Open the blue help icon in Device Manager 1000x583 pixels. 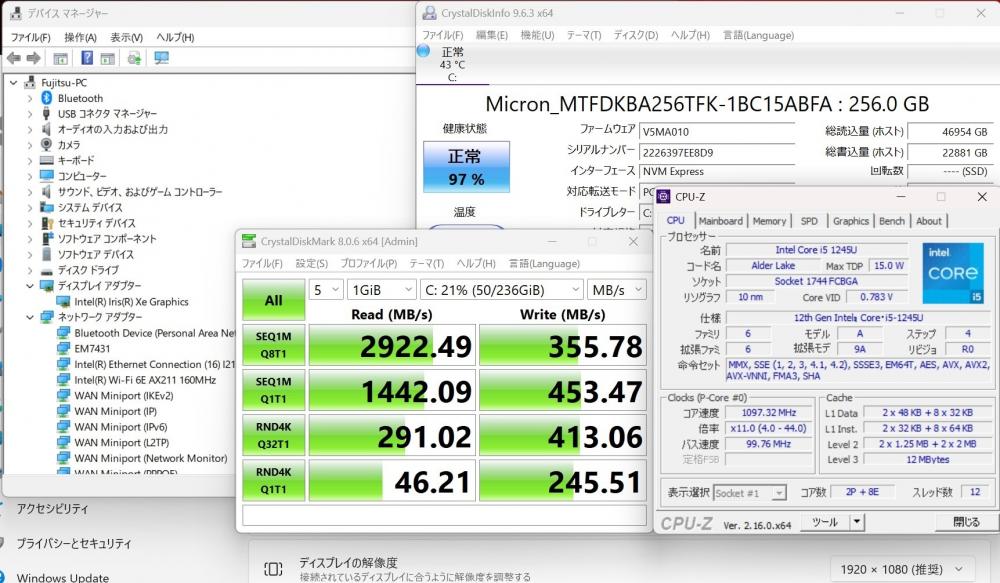pos(87,59)
